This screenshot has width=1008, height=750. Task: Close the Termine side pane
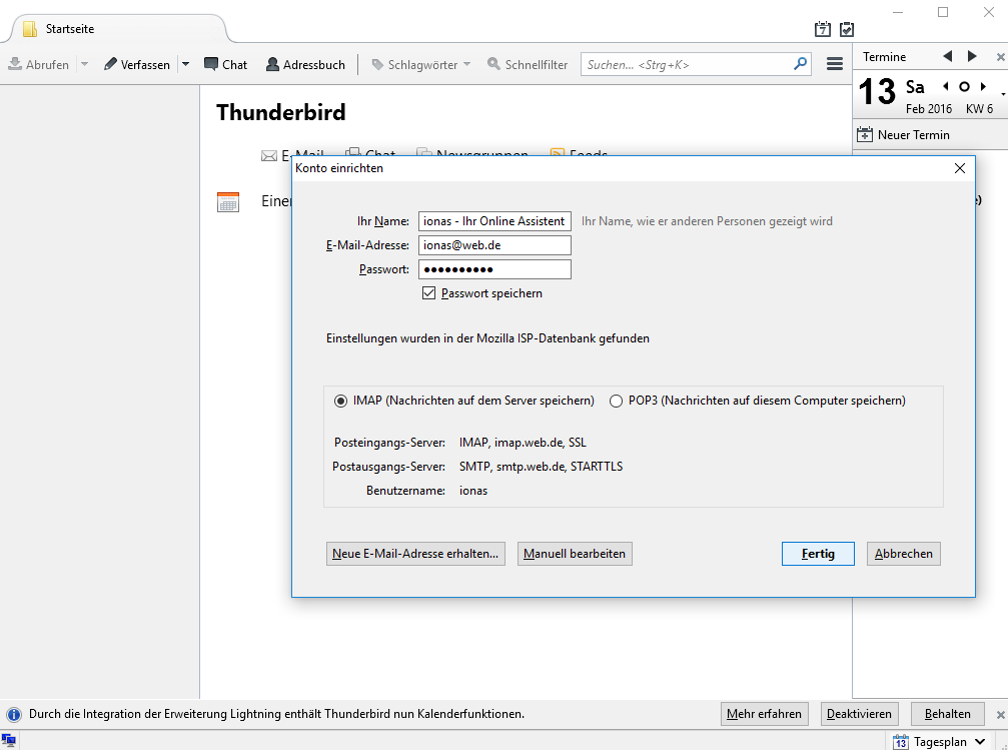click(1000, 57)
